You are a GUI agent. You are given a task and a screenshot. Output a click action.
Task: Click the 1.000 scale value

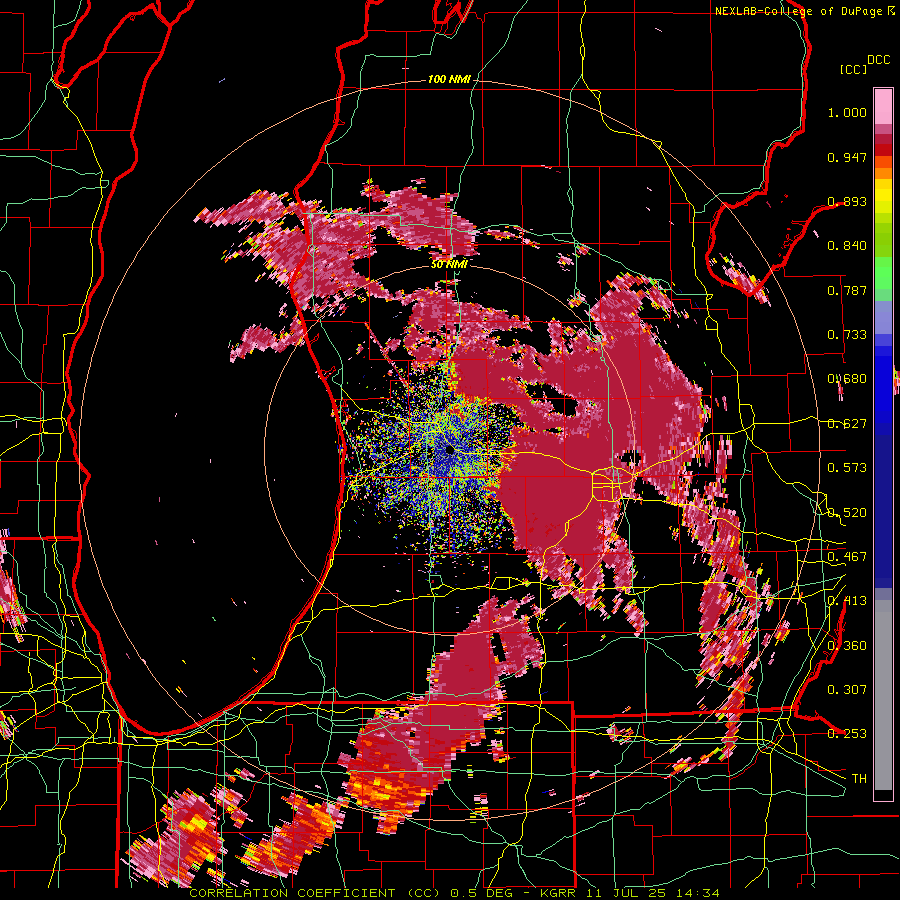tap(847, 112)
